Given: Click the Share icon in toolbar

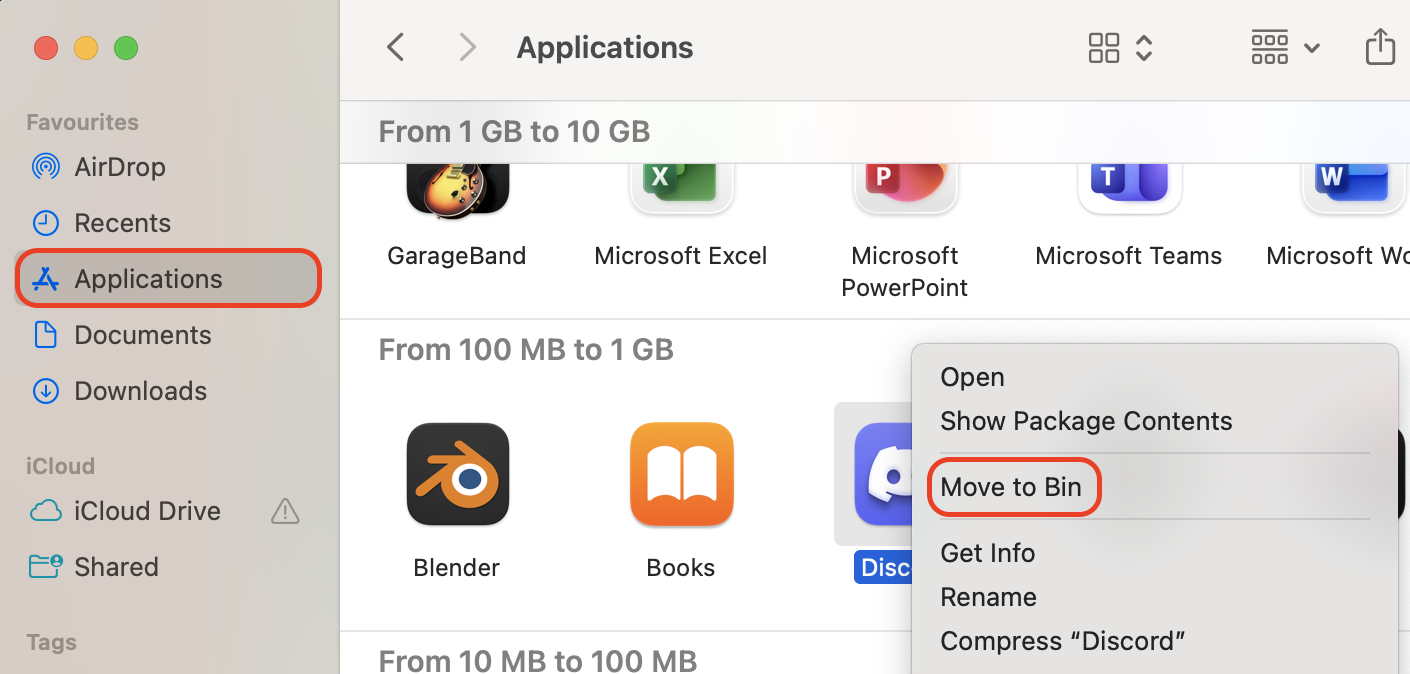Looking at the screenshot, I should (1381, 46).
